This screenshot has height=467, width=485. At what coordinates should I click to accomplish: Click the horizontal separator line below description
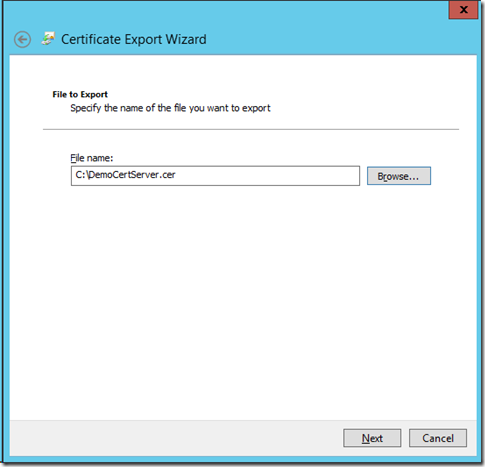(x=251, y=129)
